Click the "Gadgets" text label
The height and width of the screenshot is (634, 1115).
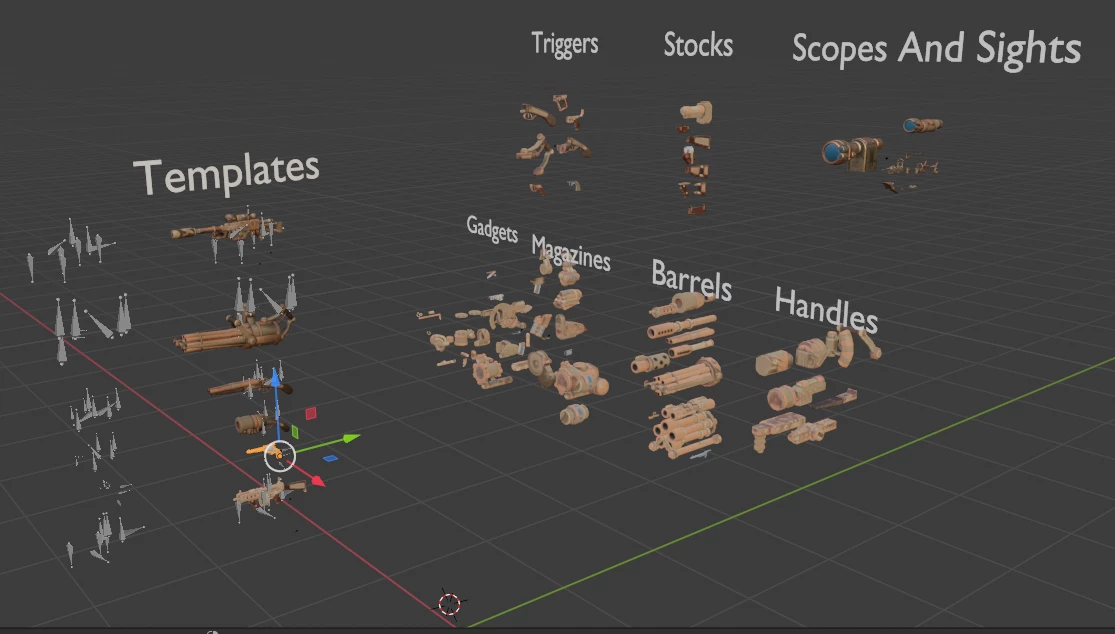click(492, 229)
